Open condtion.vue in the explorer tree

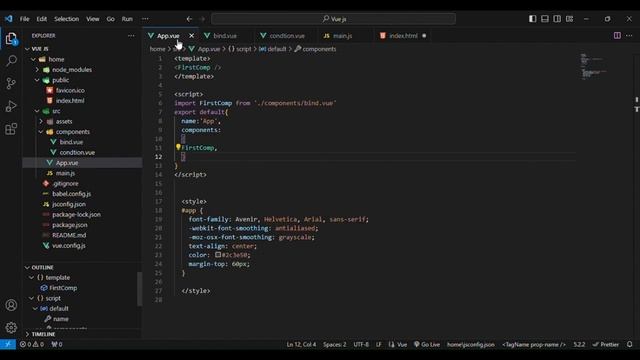coord(77,152)
